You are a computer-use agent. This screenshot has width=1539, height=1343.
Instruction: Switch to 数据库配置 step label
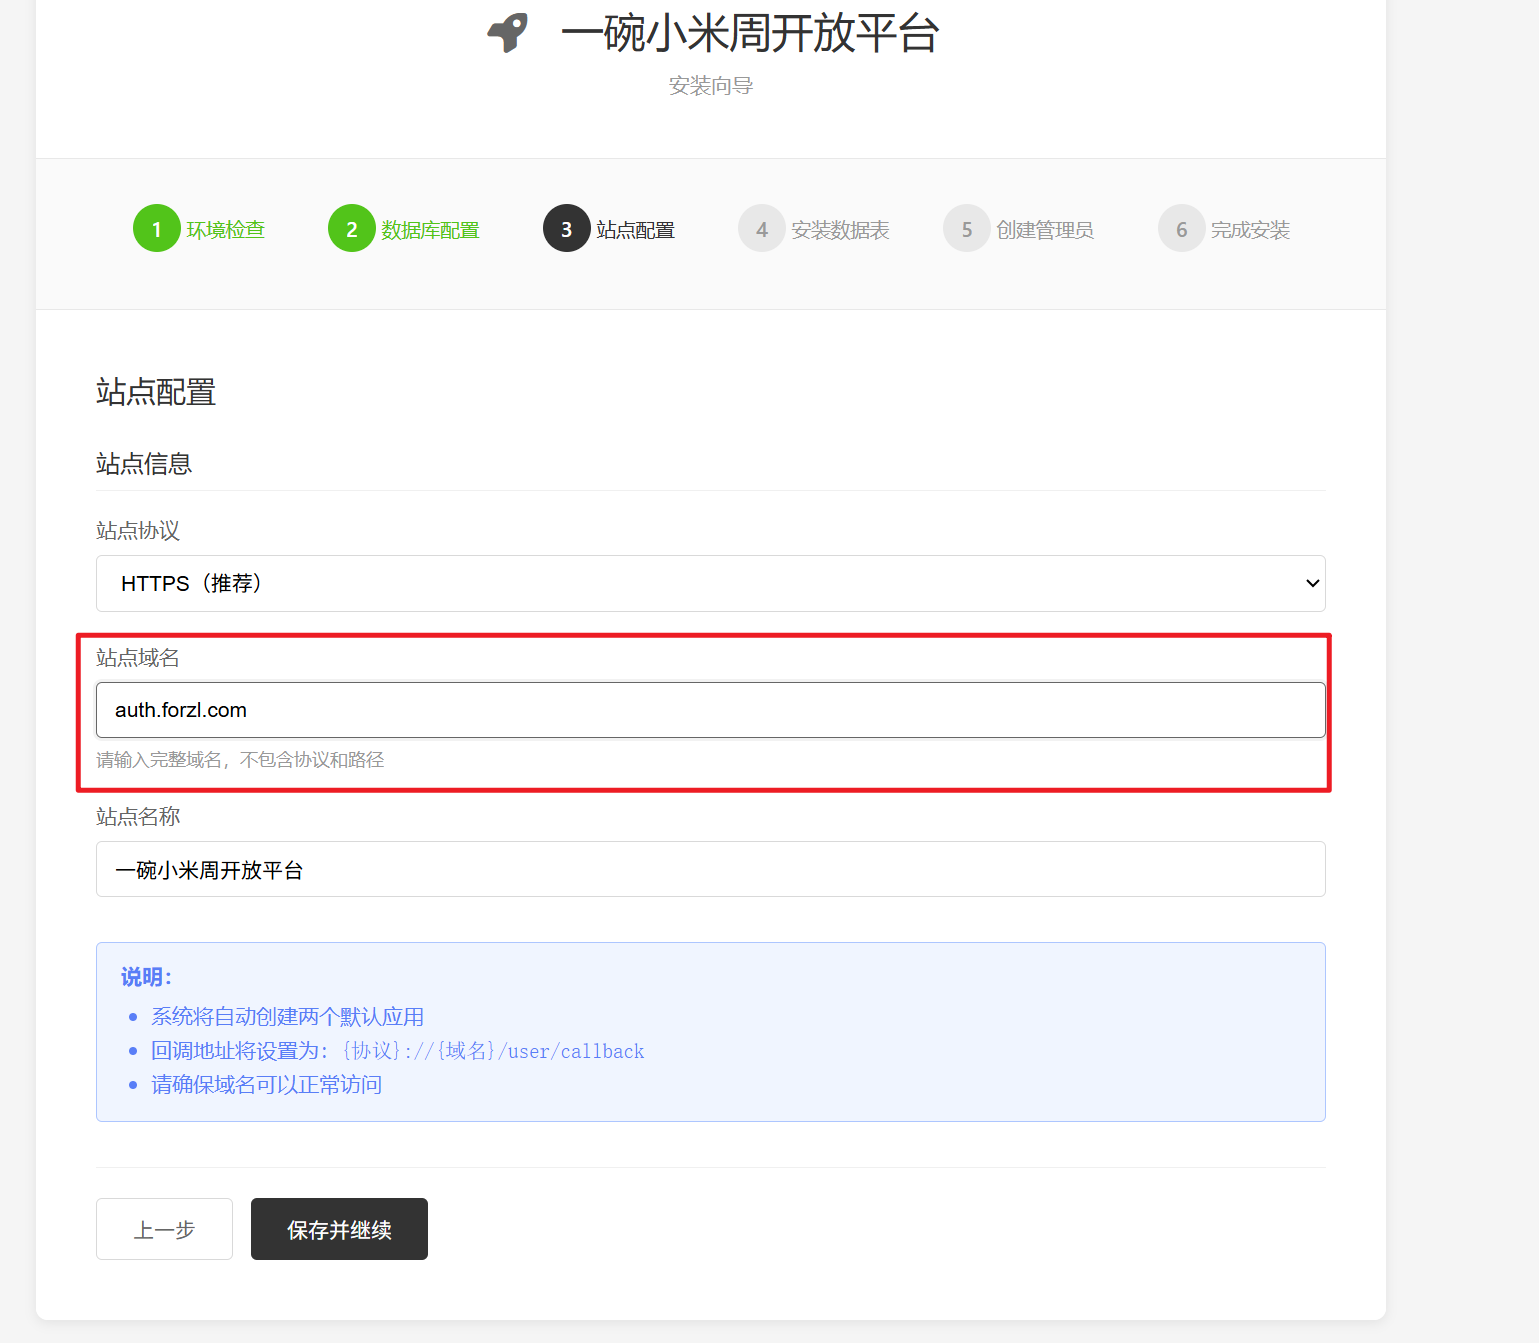pyautogui.click(x=430, y=228)
